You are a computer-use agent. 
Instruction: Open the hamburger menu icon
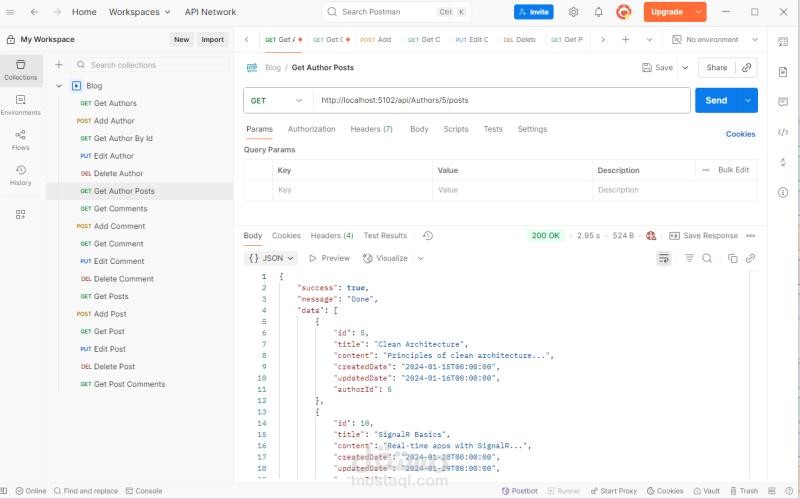tap(10, 12)
